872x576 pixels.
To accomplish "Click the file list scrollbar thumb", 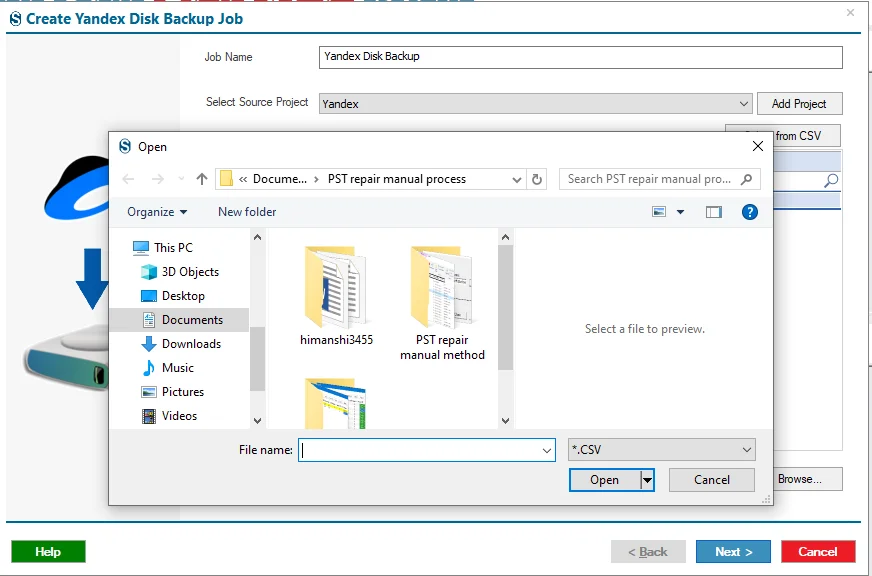I will point(506,307).
